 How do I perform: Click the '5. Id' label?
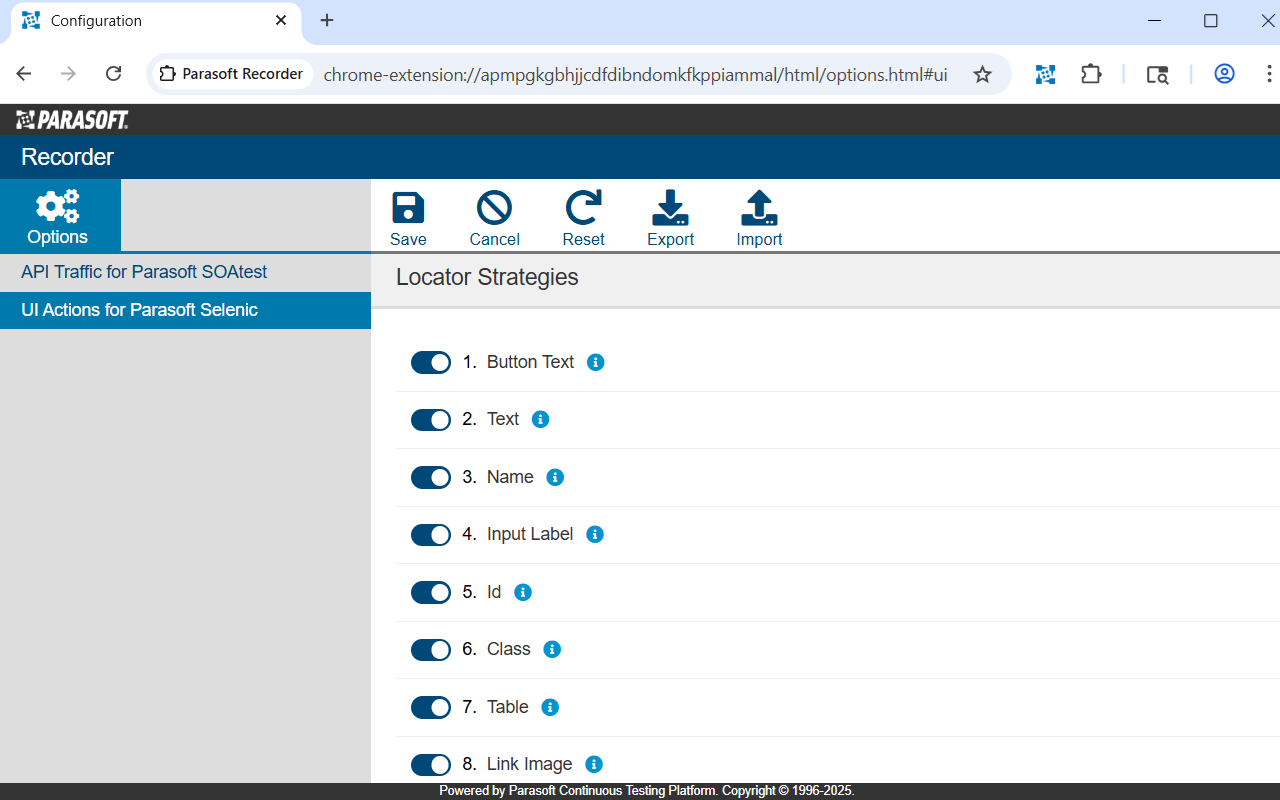point(482,592)
